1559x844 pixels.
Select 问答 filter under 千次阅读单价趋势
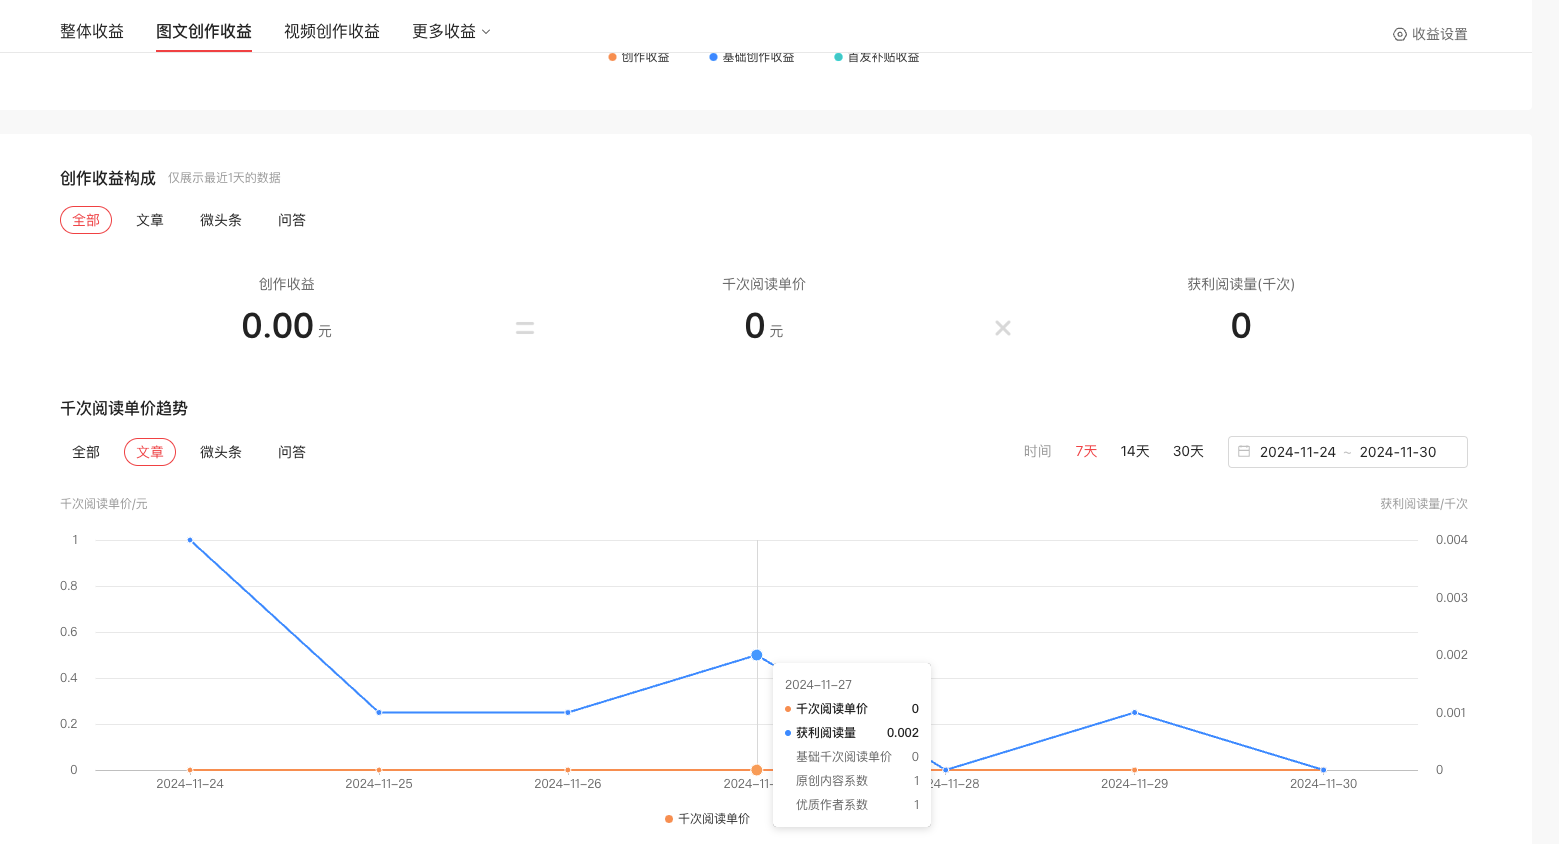[292, 452]
